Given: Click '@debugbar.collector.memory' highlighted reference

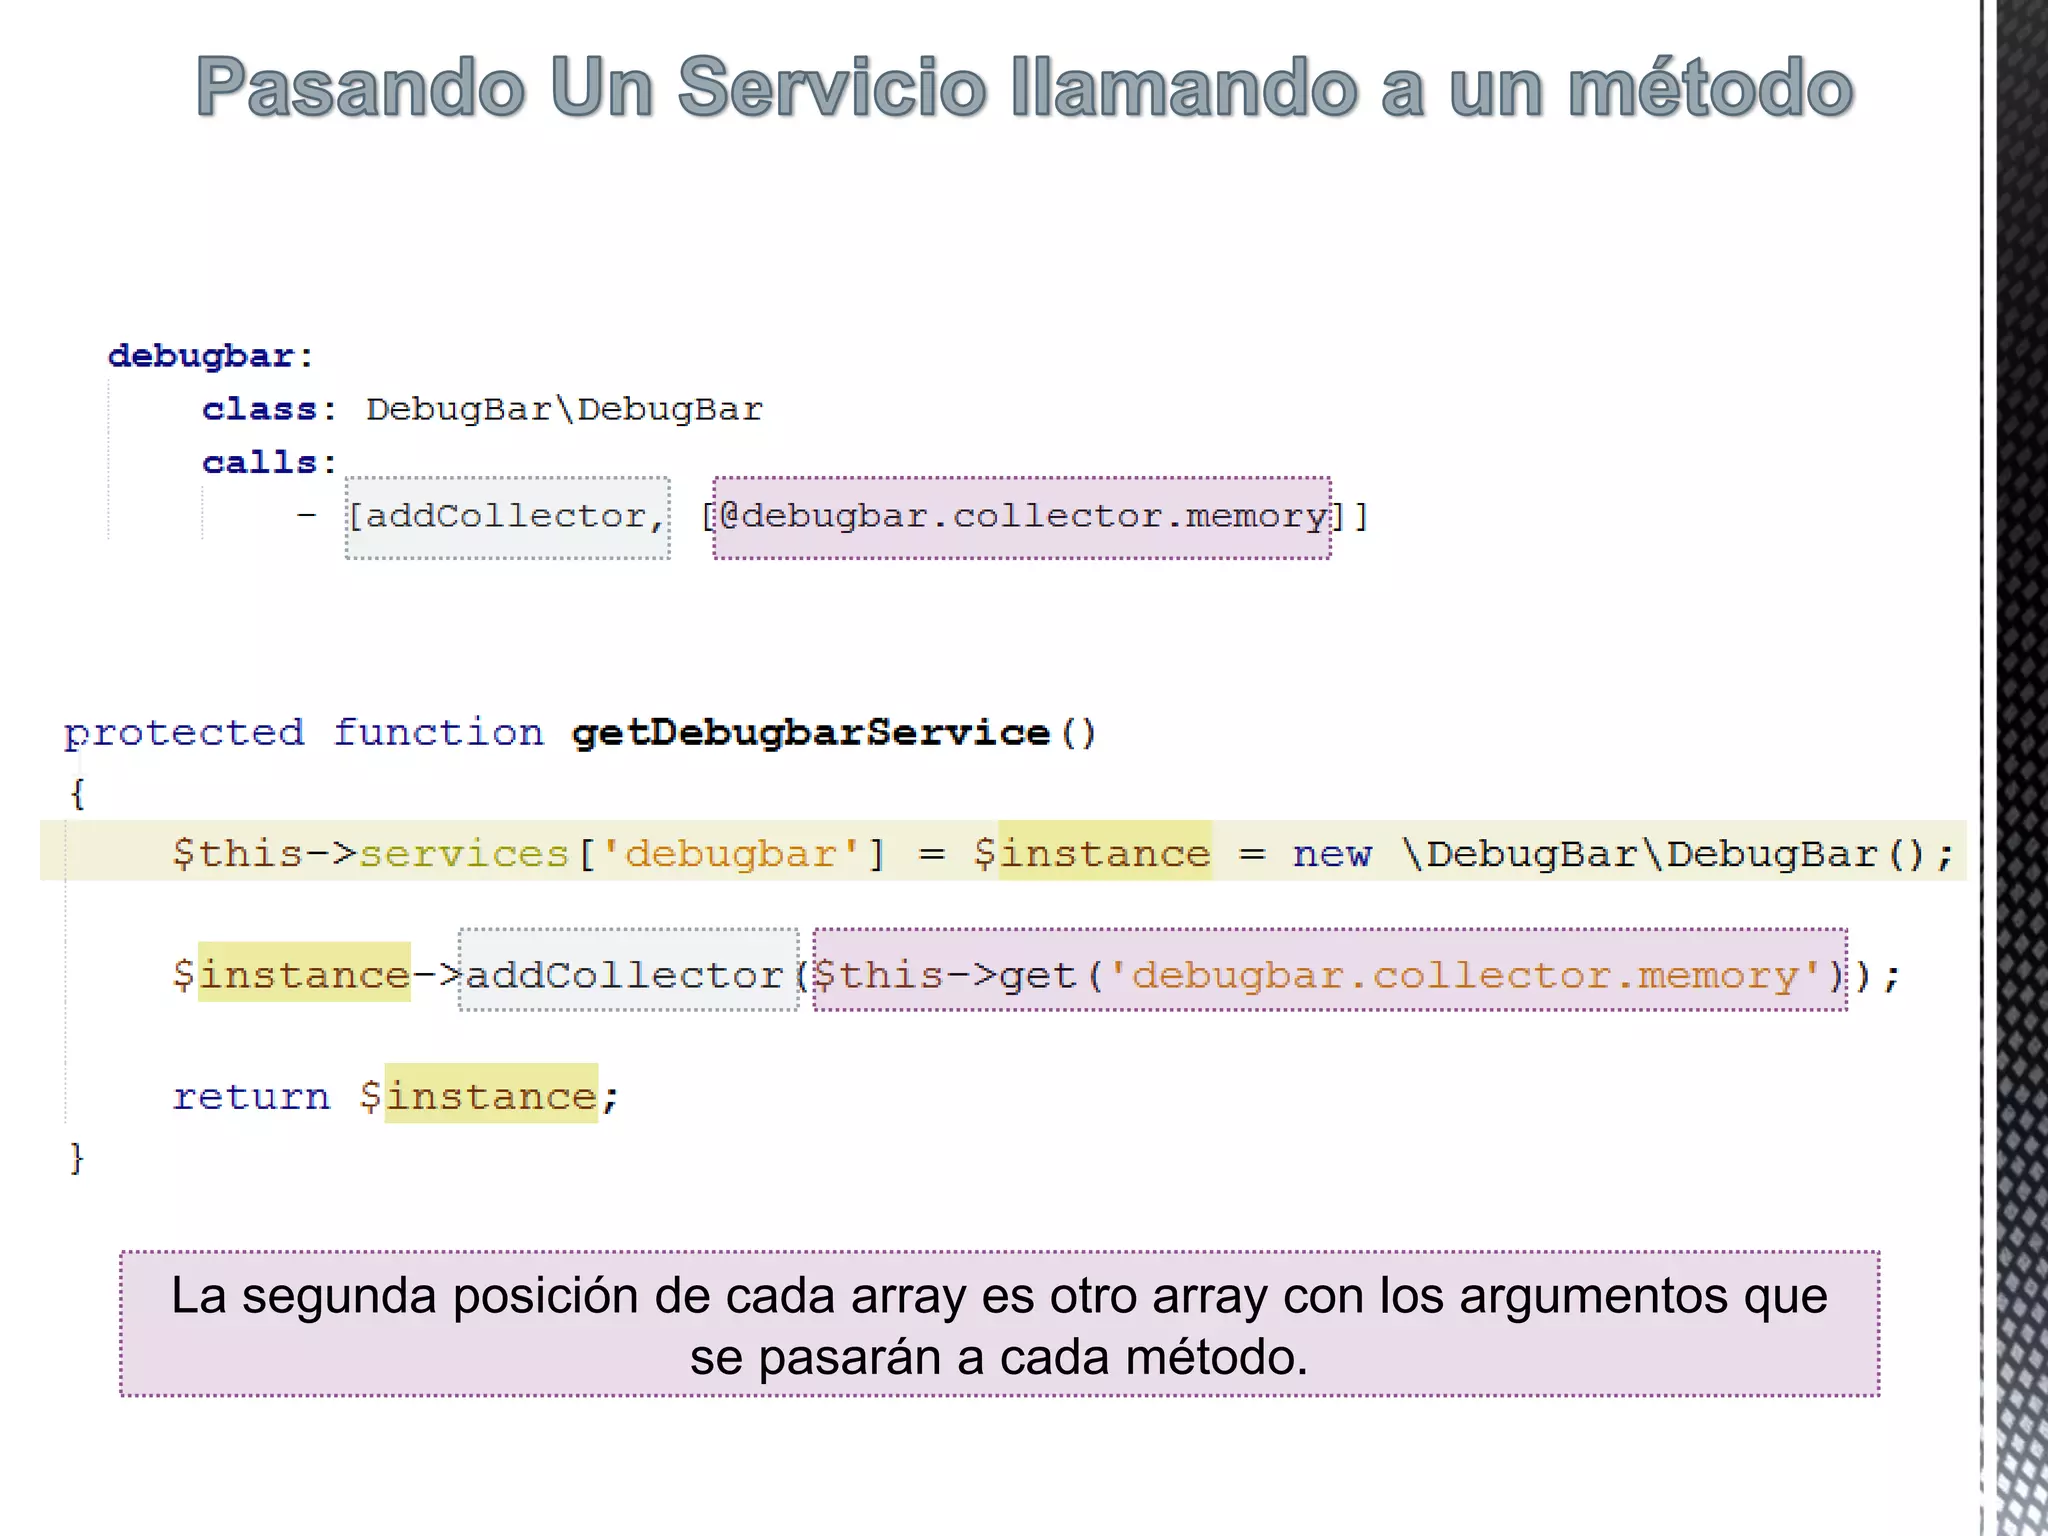Looking at the screenshot, I should point(1022,517).
